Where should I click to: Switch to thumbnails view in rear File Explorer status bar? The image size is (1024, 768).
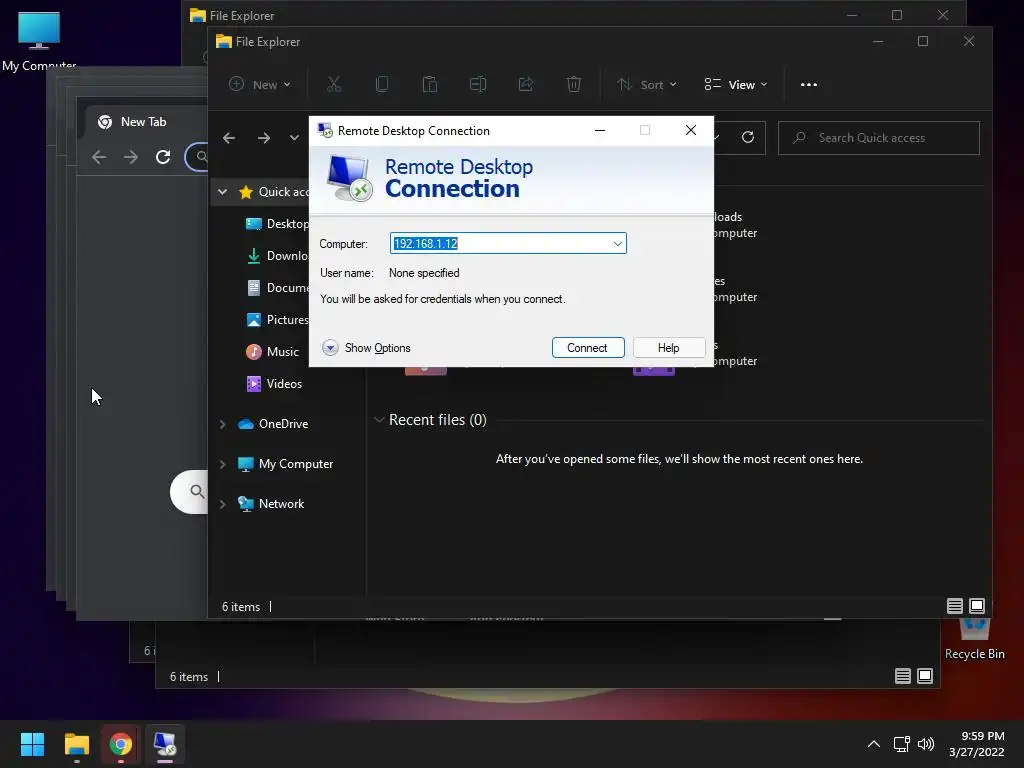(925, 676)
